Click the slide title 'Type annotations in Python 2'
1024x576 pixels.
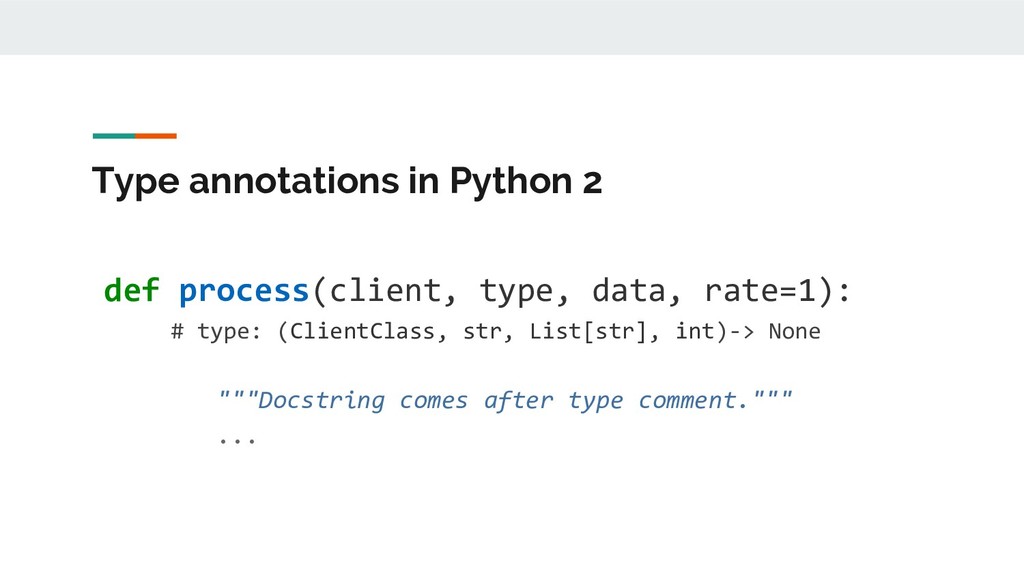pyautogui.click(x=346, y=184)
